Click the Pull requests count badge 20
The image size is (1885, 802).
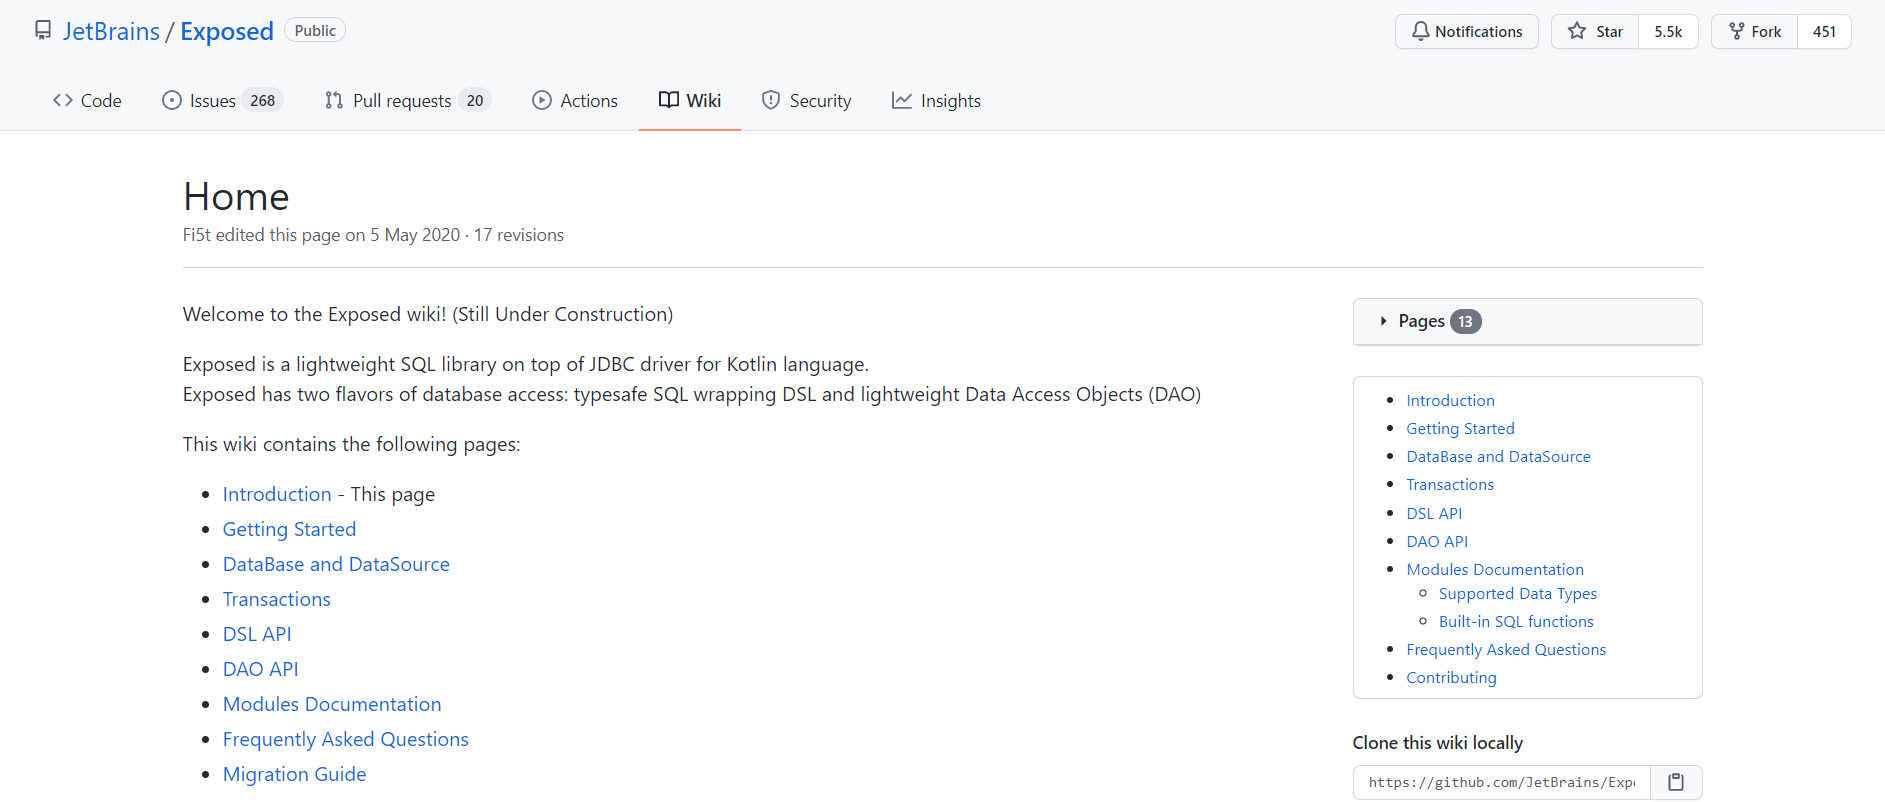click(x=475, y=100)
